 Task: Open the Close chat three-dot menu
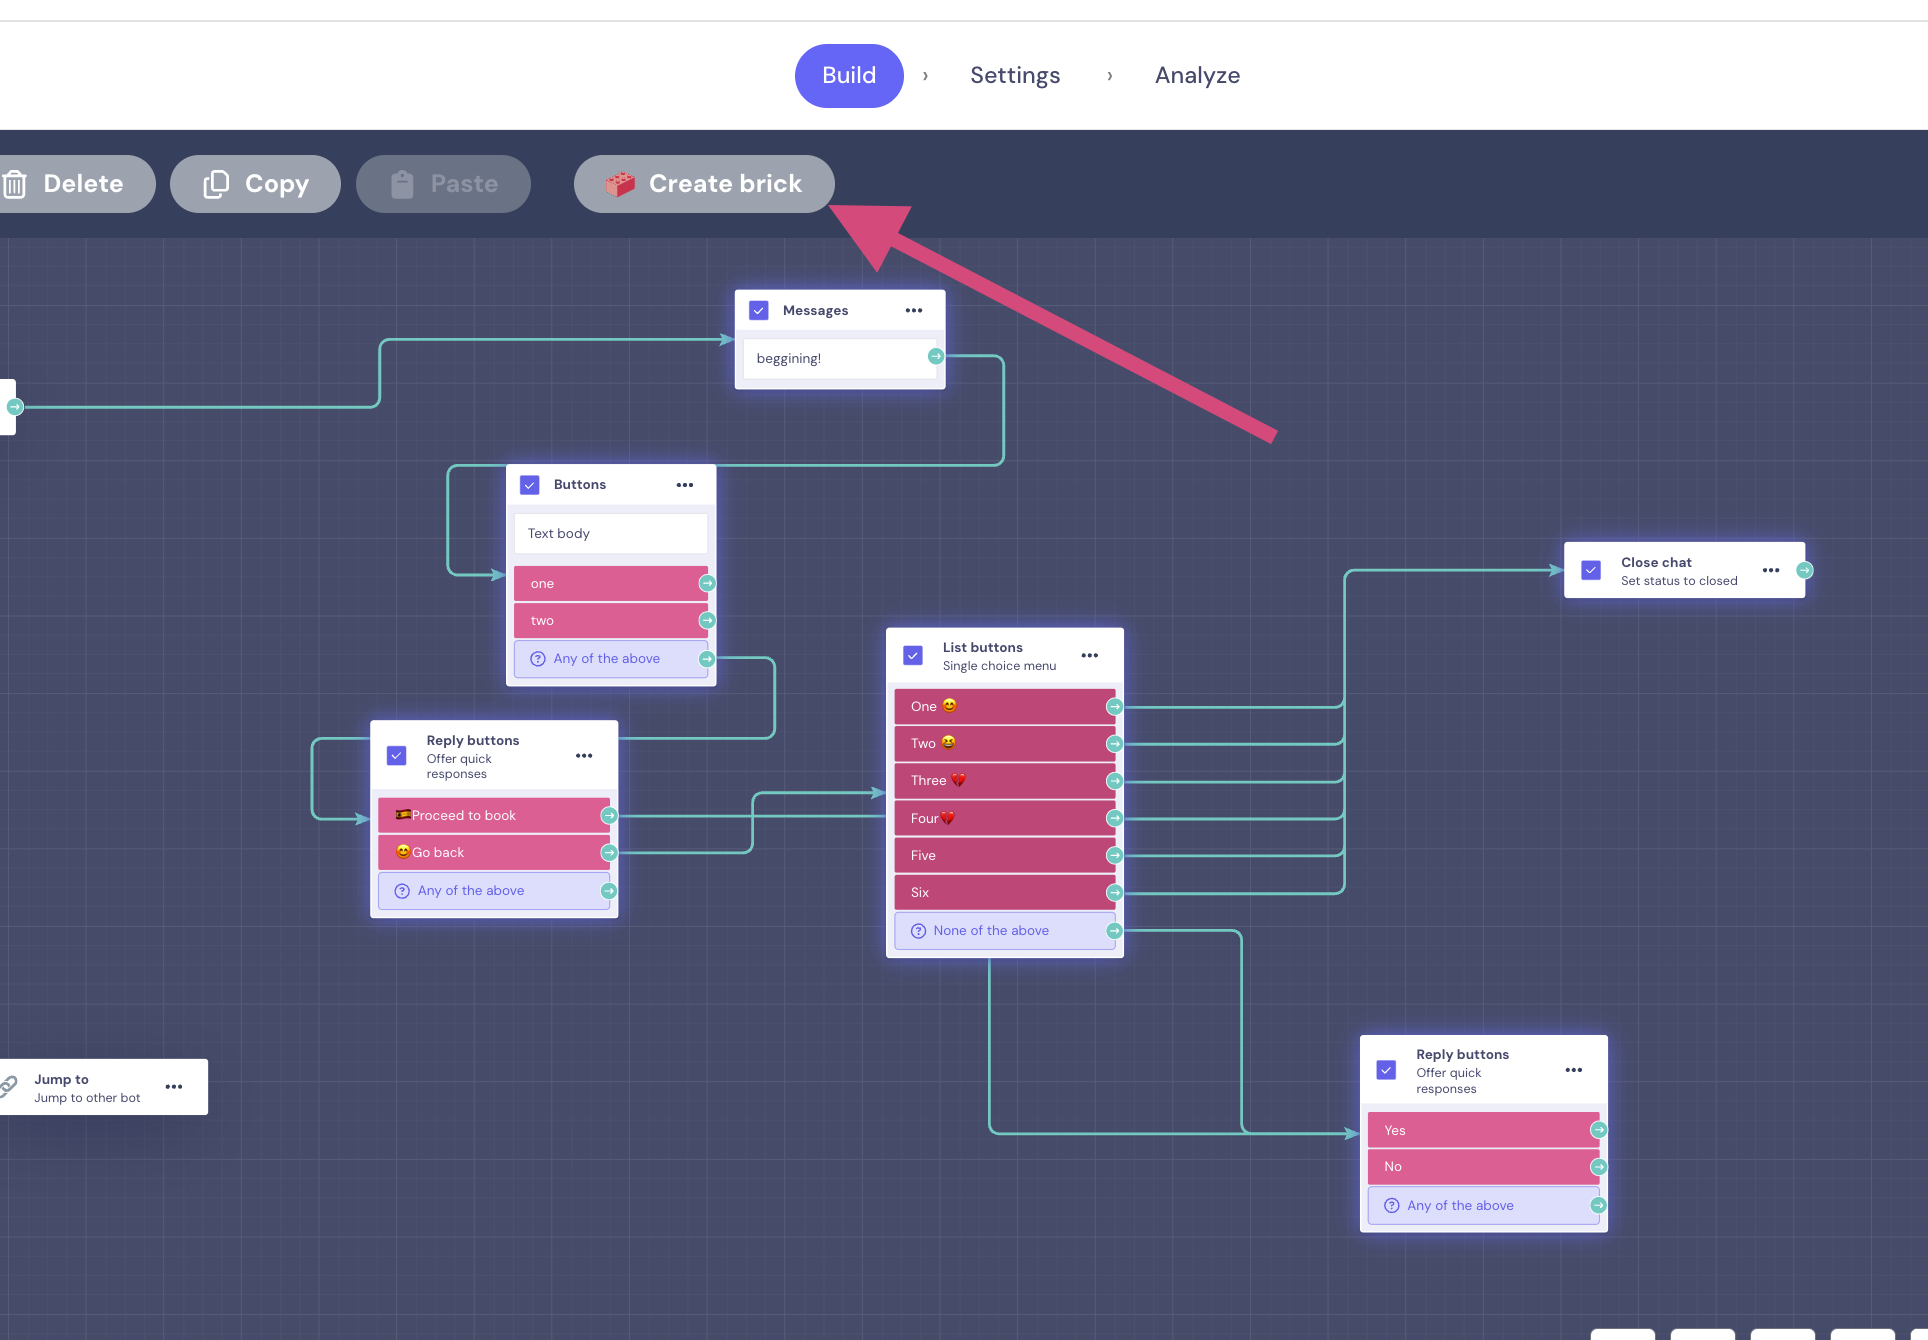pos(1771,571)
